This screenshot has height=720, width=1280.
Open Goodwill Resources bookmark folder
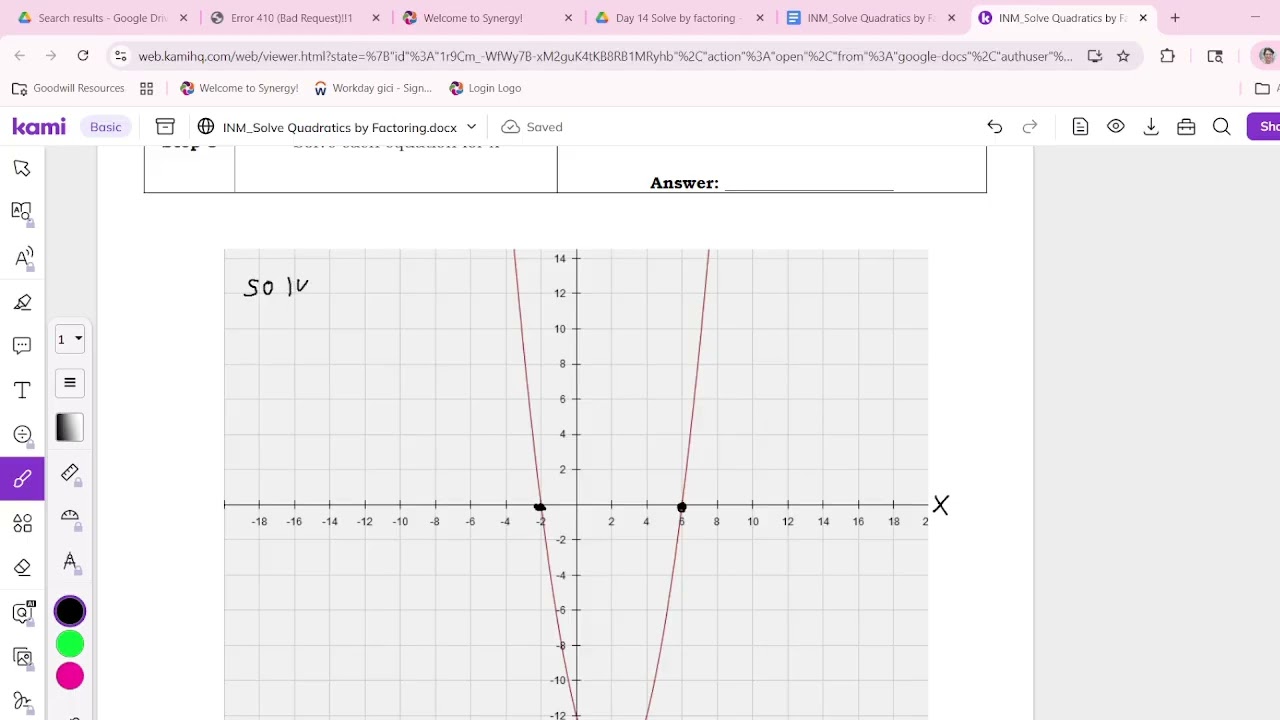(x=68, y=88)
